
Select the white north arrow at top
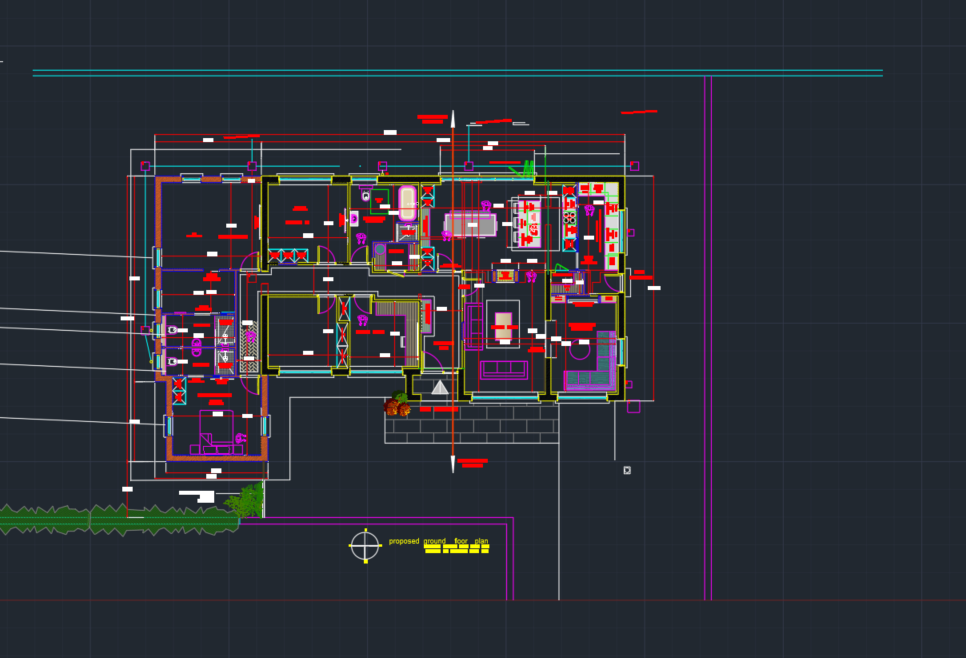point(453,119)
